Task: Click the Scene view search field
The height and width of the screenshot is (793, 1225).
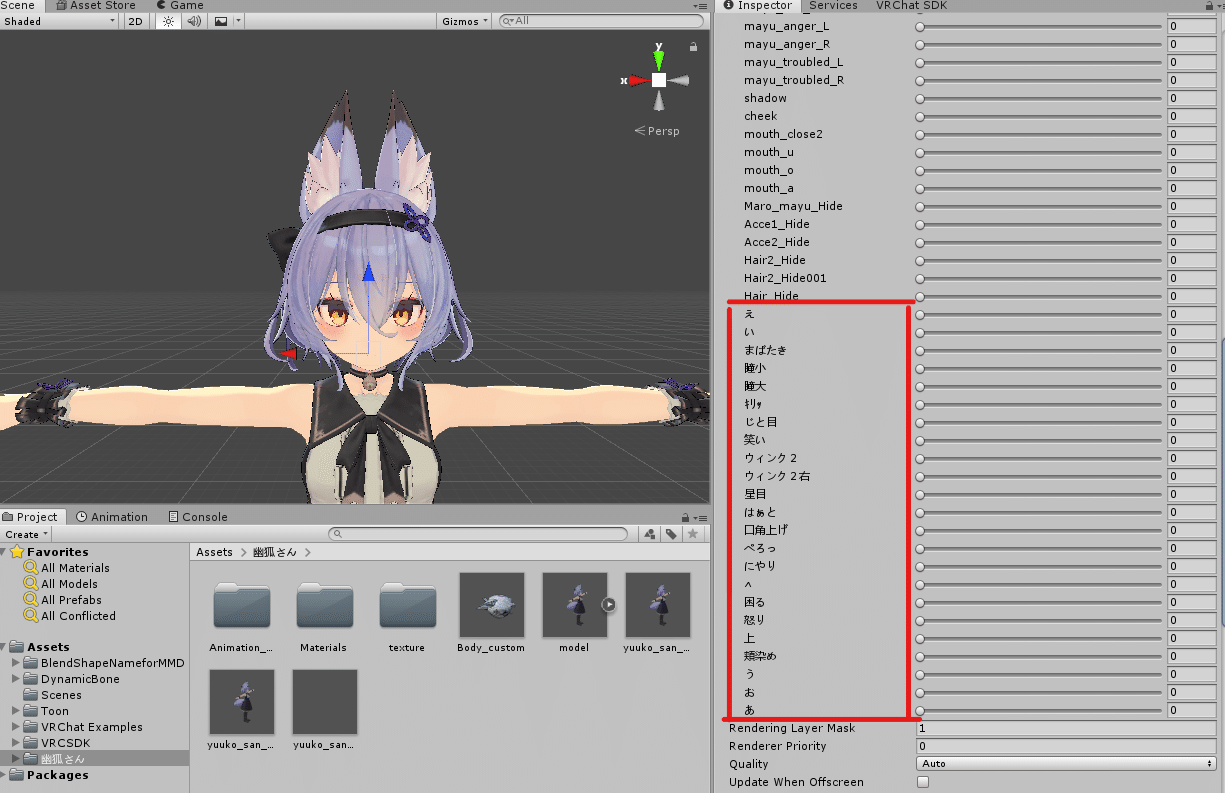Action: [x=600, y=21]
